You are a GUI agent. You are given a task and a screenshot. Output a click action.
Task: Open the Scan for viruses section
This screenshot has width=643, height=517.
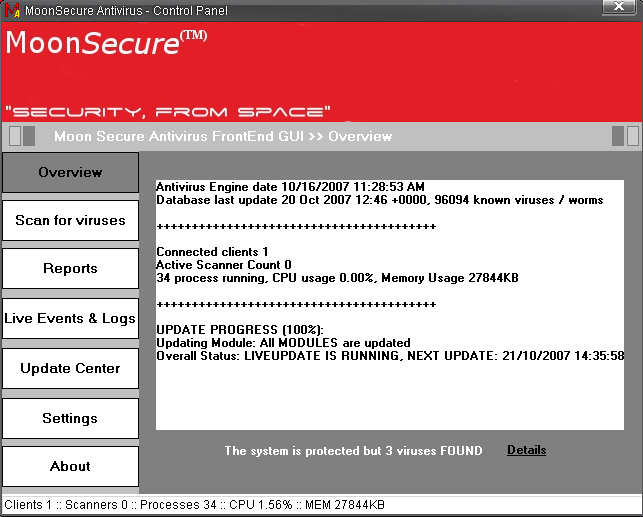pos(71,220)
